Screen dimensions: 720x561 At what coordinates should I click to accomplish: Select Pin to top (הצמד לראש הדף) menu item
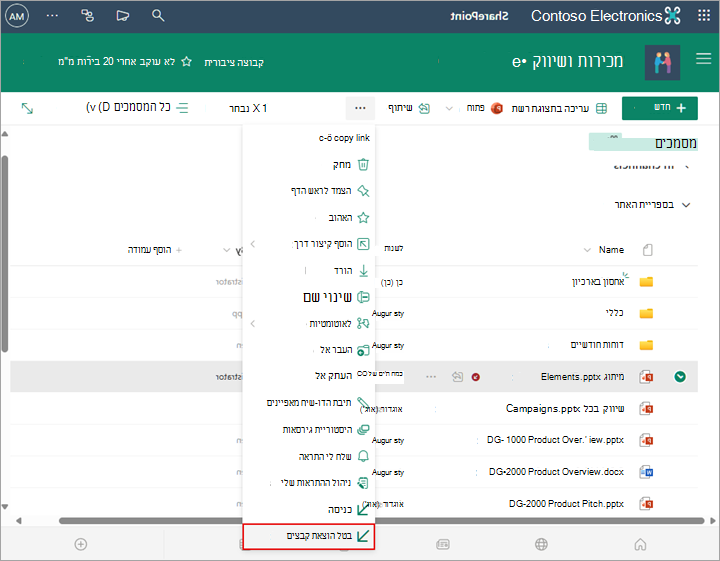(309, 191)
